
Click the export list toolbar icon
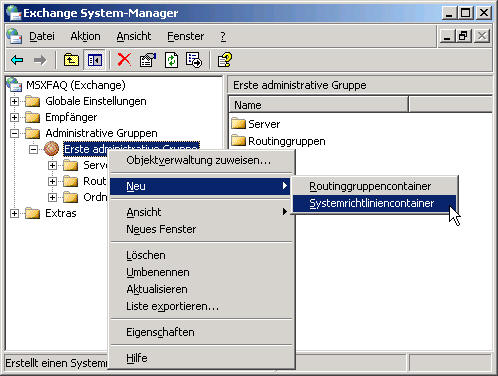194,60
